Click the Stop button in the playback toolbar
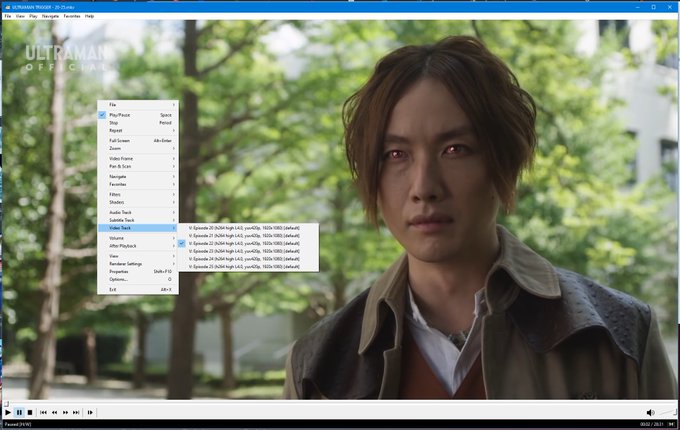Image resolution: width=680 pixels, height=430 pixels. tap(30, 412)
